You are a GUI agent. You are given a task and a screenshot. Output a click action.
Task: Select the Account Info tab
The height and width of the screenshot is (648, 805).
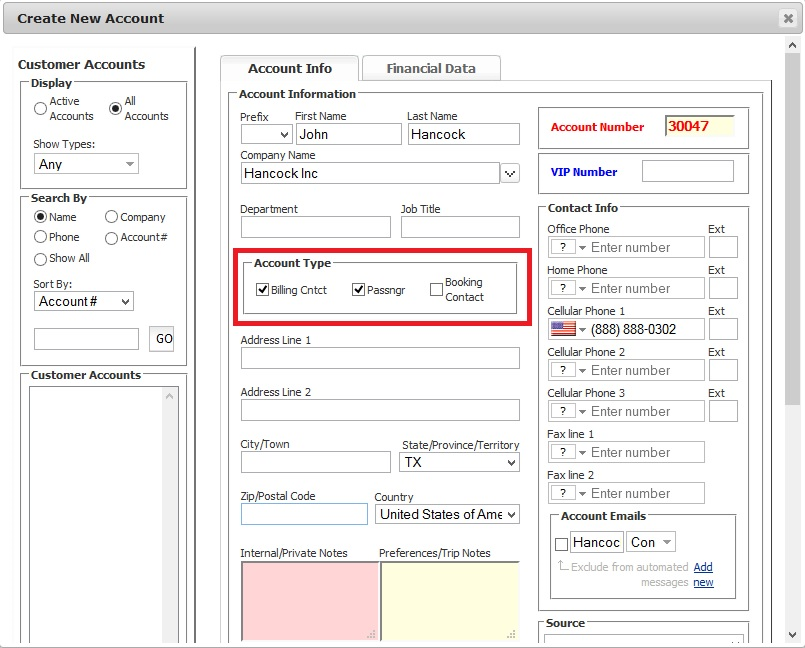coord(289,69)
